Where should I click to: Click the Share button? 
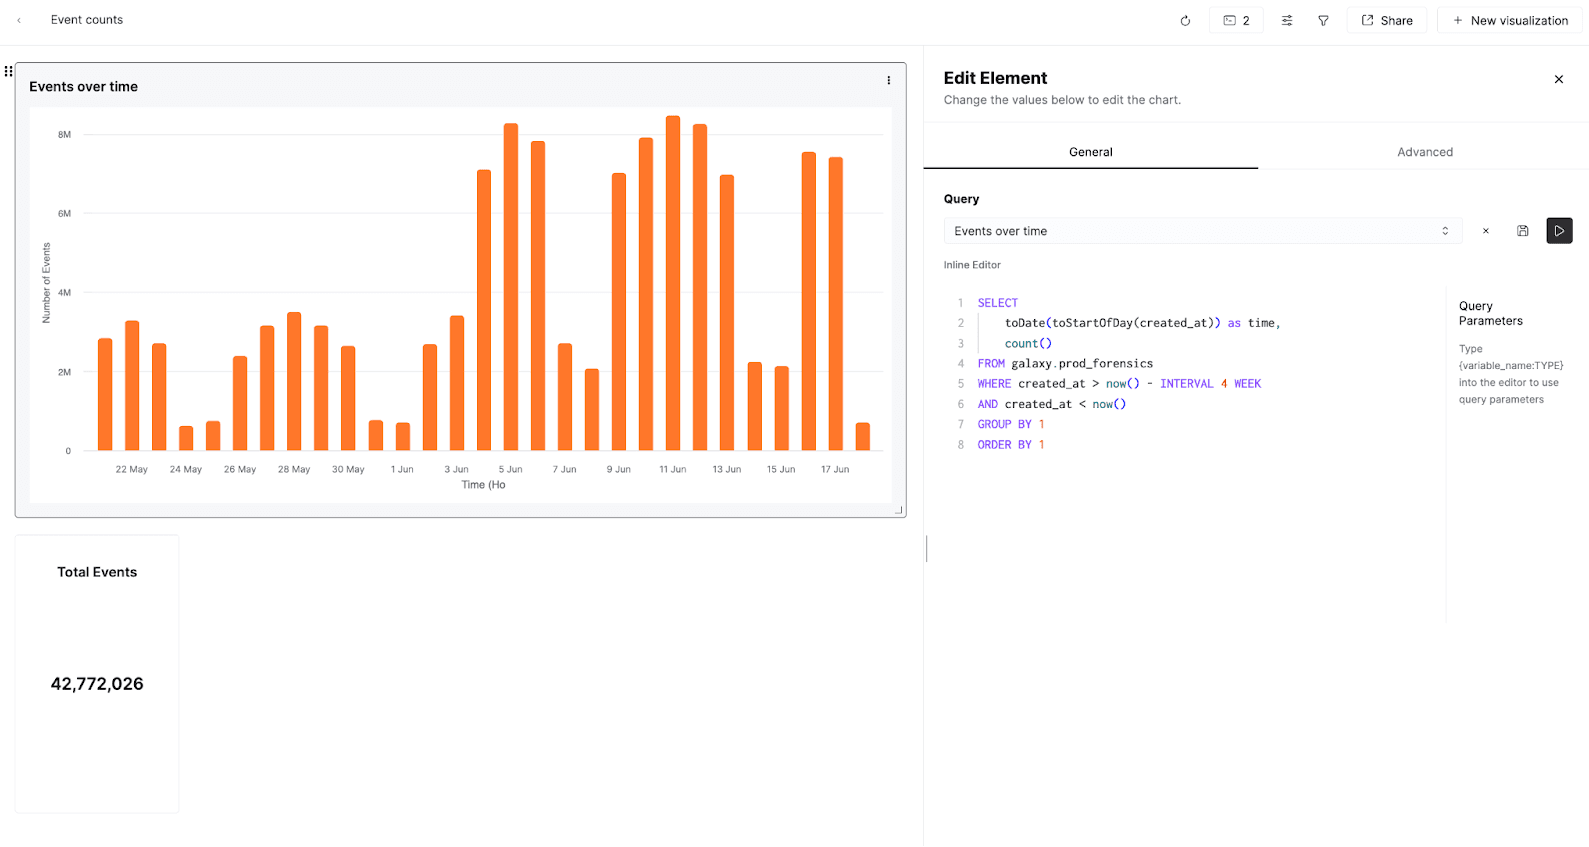(x=1386, y=20)
